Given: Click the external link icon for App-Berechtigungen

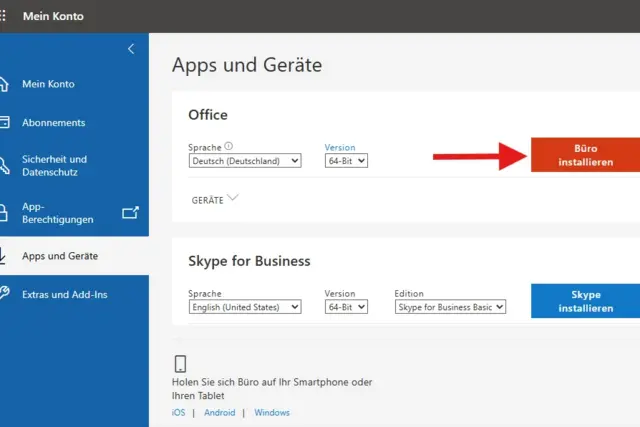Looking at the screenshot, I should pyautogui.click(x=131, y=212).
